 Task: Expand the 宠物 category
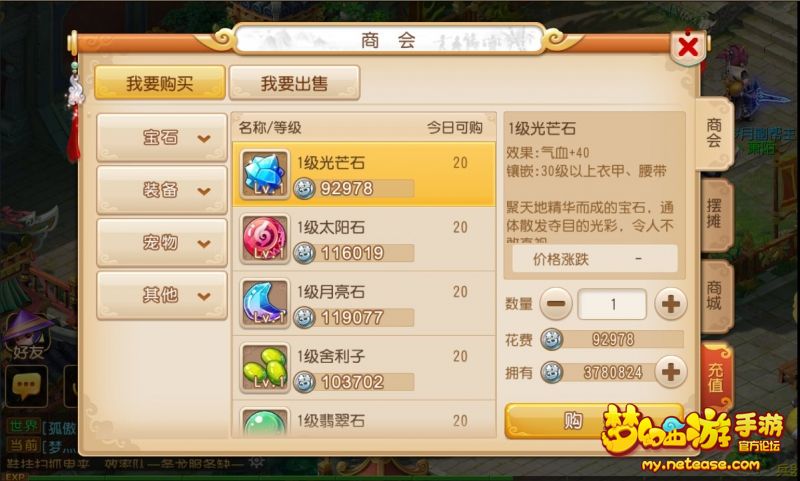tap(162, 243)
